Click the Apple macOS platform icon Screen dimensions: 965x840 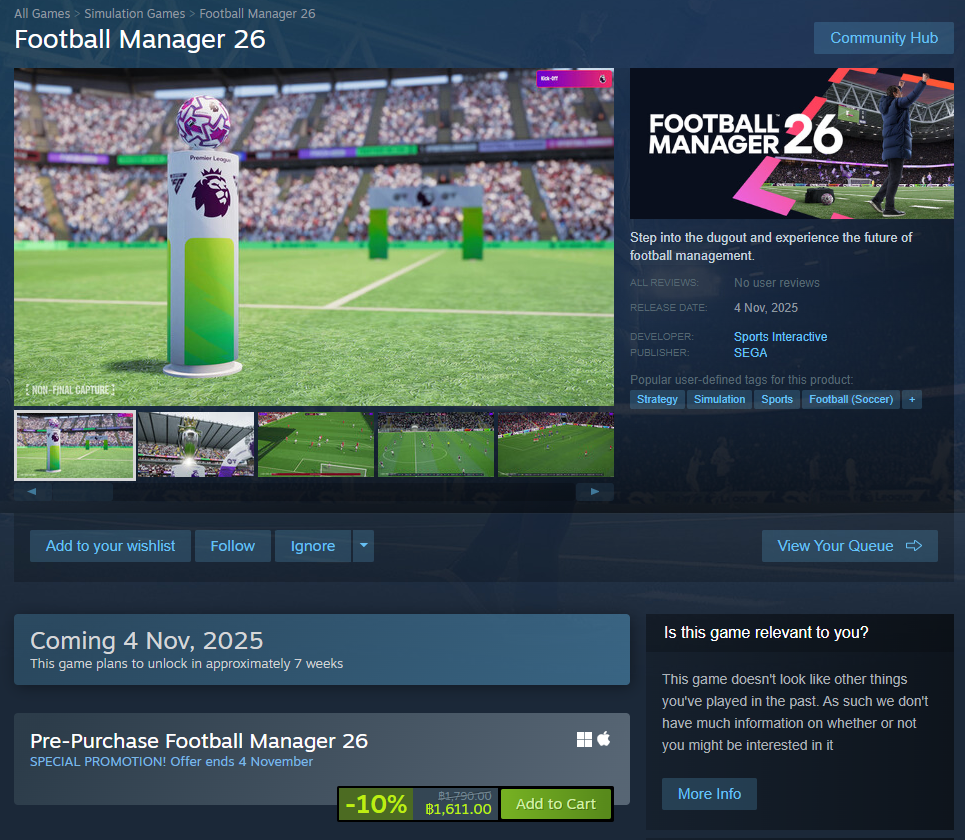[x=604, y=738]
